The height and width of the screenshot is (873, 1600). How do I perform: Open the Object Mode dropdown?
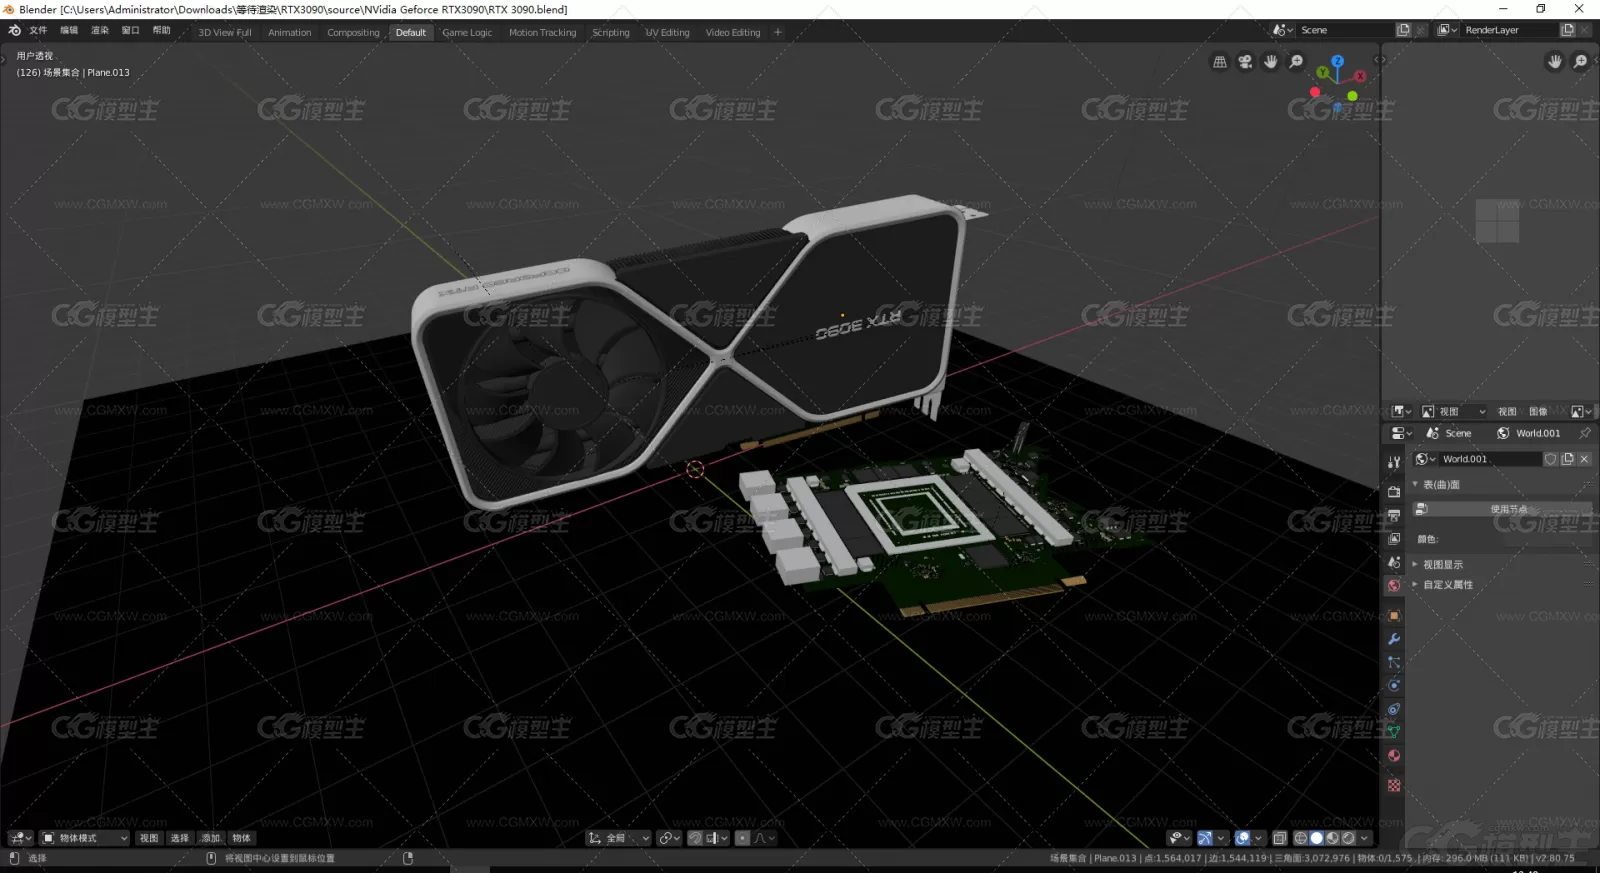[85, 838]
